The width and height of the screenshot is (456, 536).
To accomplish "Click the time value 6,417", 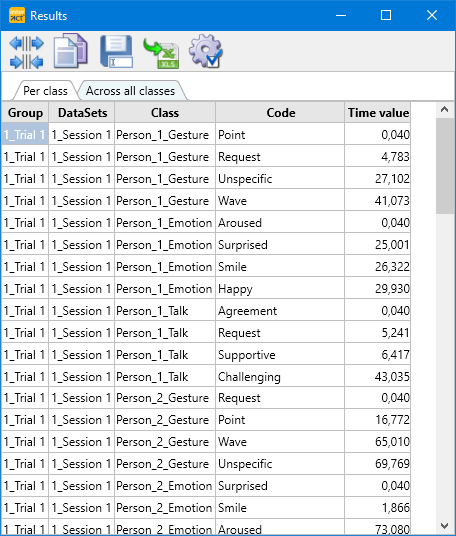I will [x=378, y=355].
